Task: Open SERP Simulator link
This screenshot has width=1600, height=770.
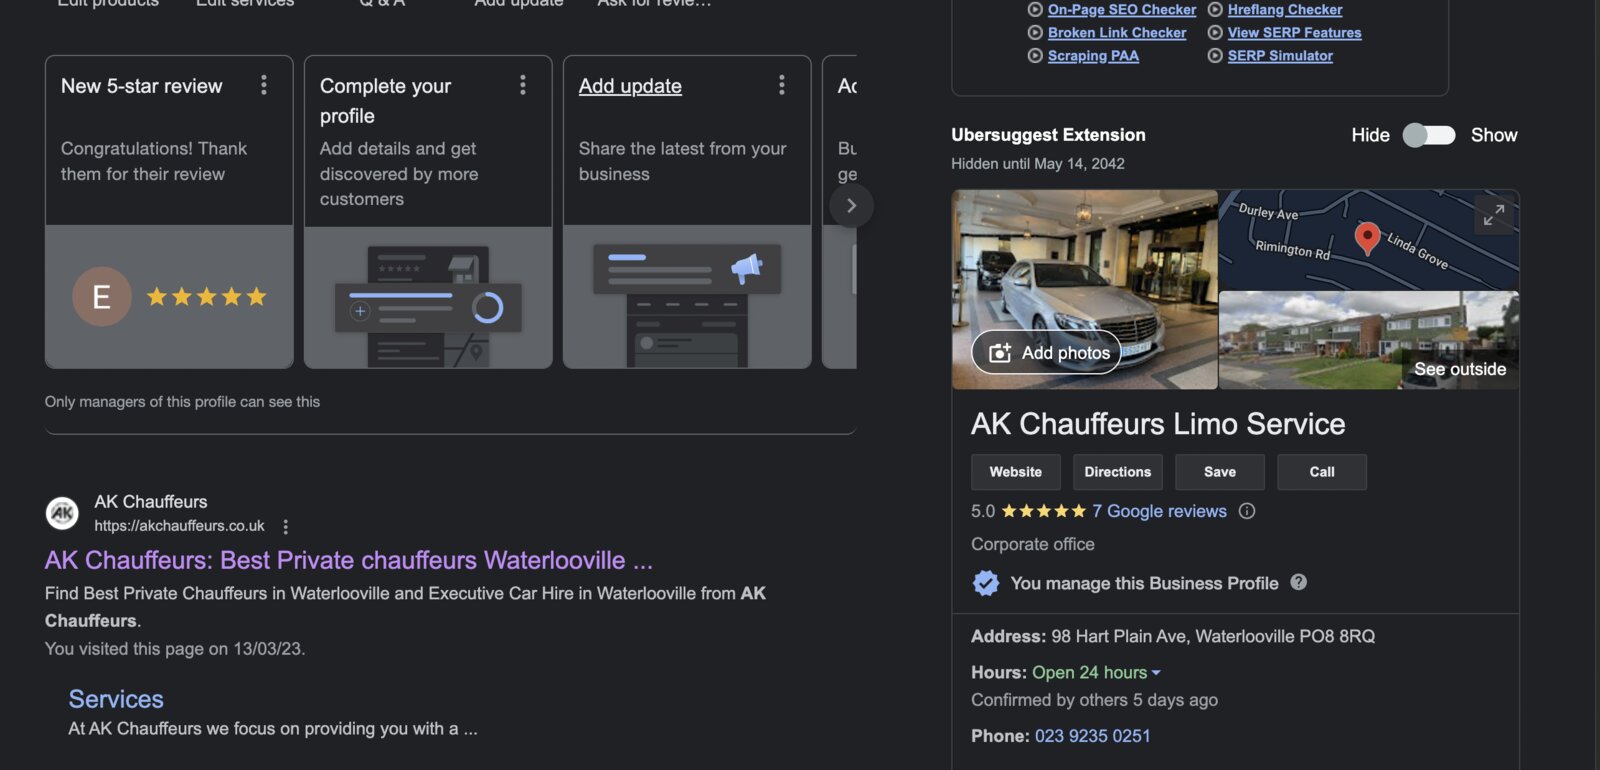Action: [x=1280, y=56]
